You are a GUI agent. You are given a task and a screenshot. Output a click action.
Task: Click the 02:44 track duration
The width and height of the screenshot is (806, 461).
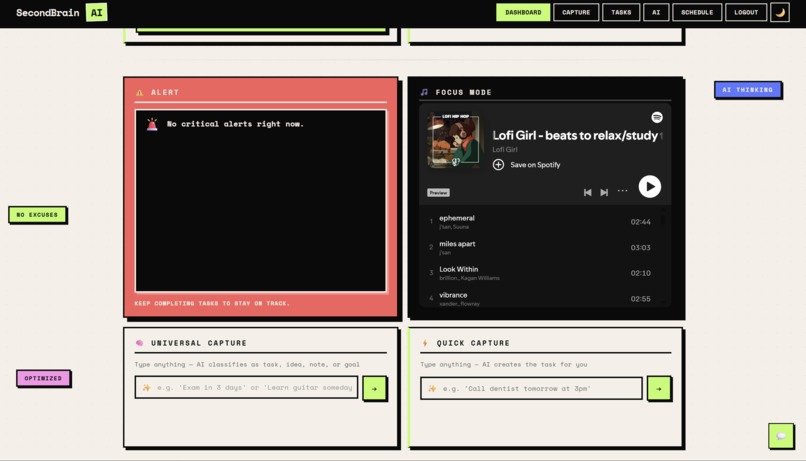pyautogui.click(x=640, y=222)
